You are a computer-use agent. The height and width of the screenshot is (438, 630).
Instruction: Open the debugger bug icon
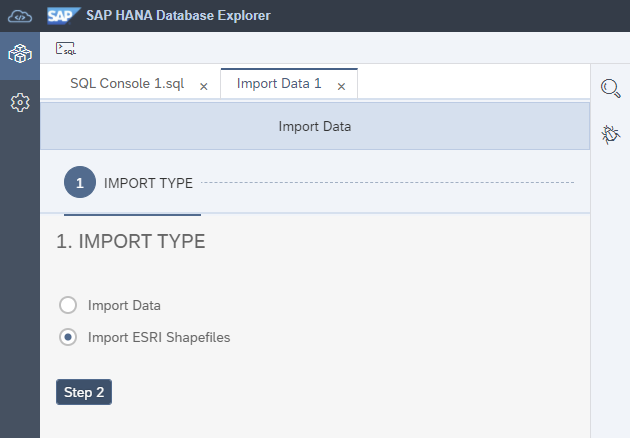tap(610, 135)
